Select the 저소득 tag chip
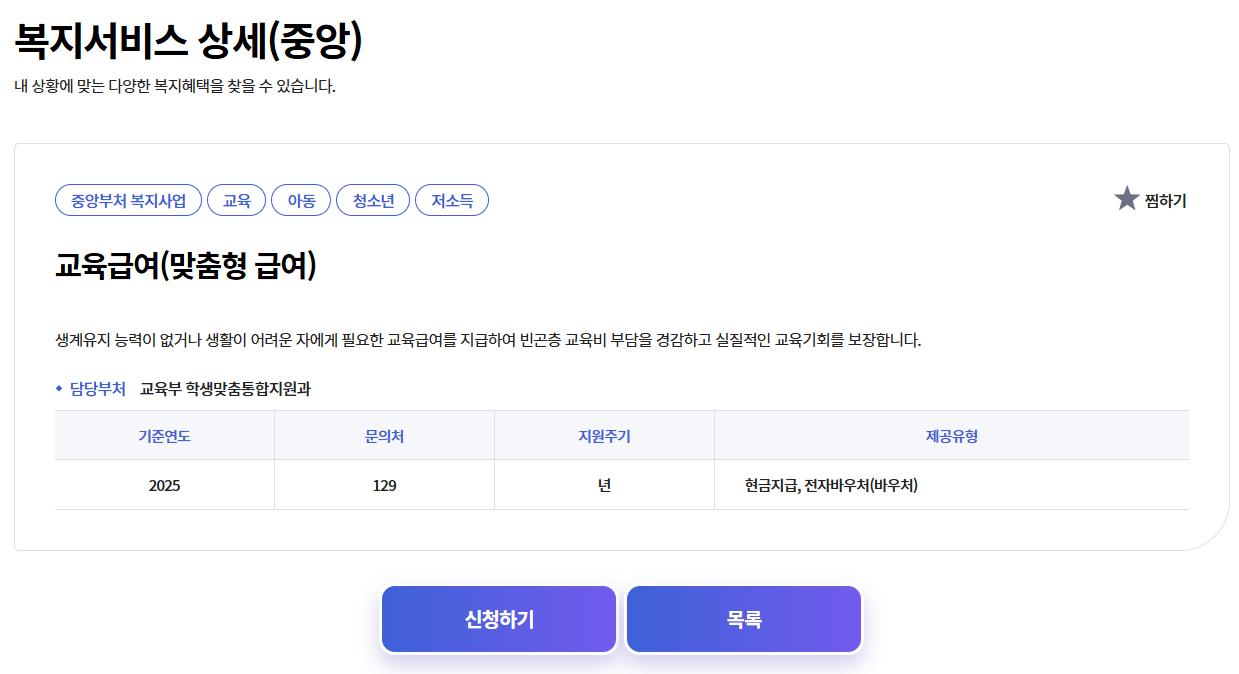This screenshot has height=674, width=1239. pyautogui.click(x=451, y=200)
